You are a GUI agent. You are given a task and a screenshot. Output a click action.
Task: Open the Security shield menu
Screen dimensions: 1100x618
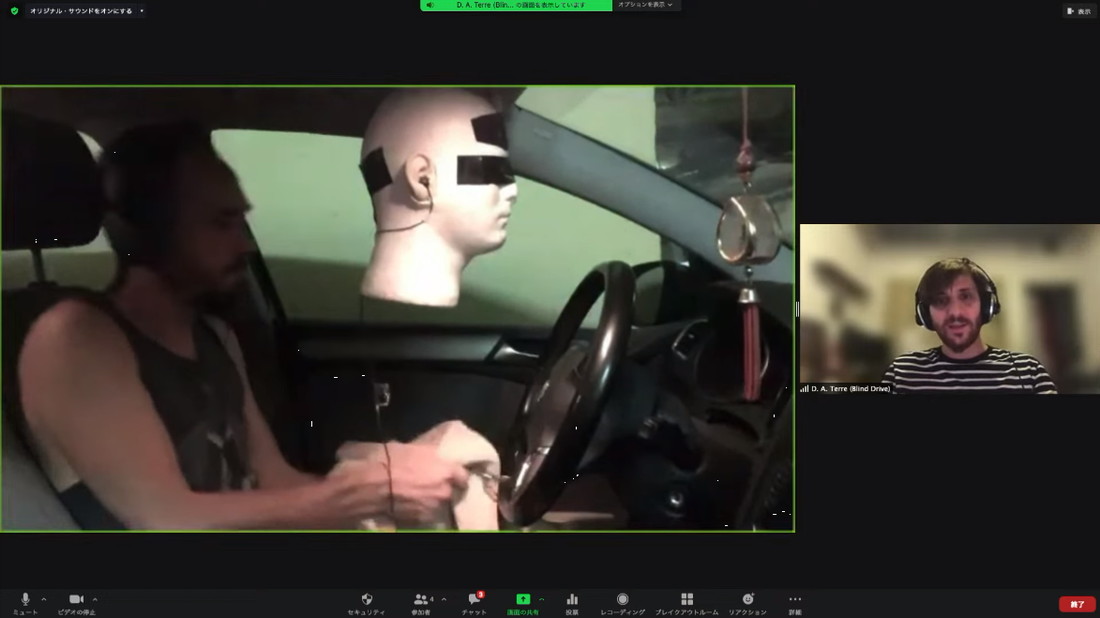pos(366,601)
